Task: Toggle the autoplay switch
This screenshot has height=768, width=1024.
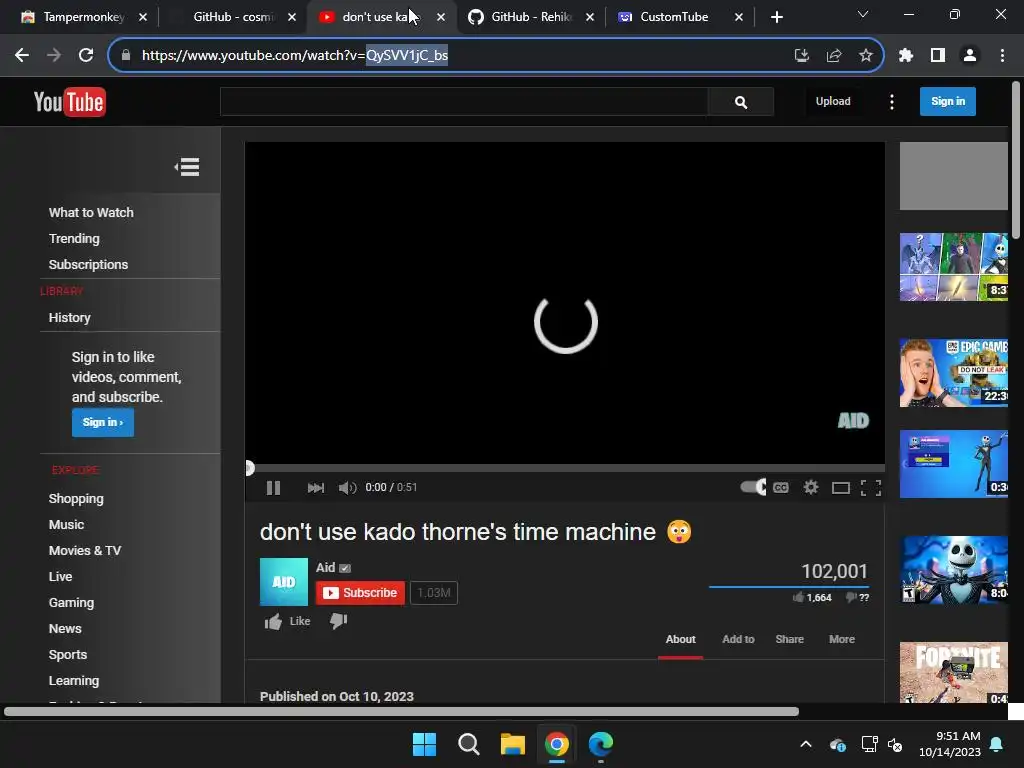Action: [753, 487]
